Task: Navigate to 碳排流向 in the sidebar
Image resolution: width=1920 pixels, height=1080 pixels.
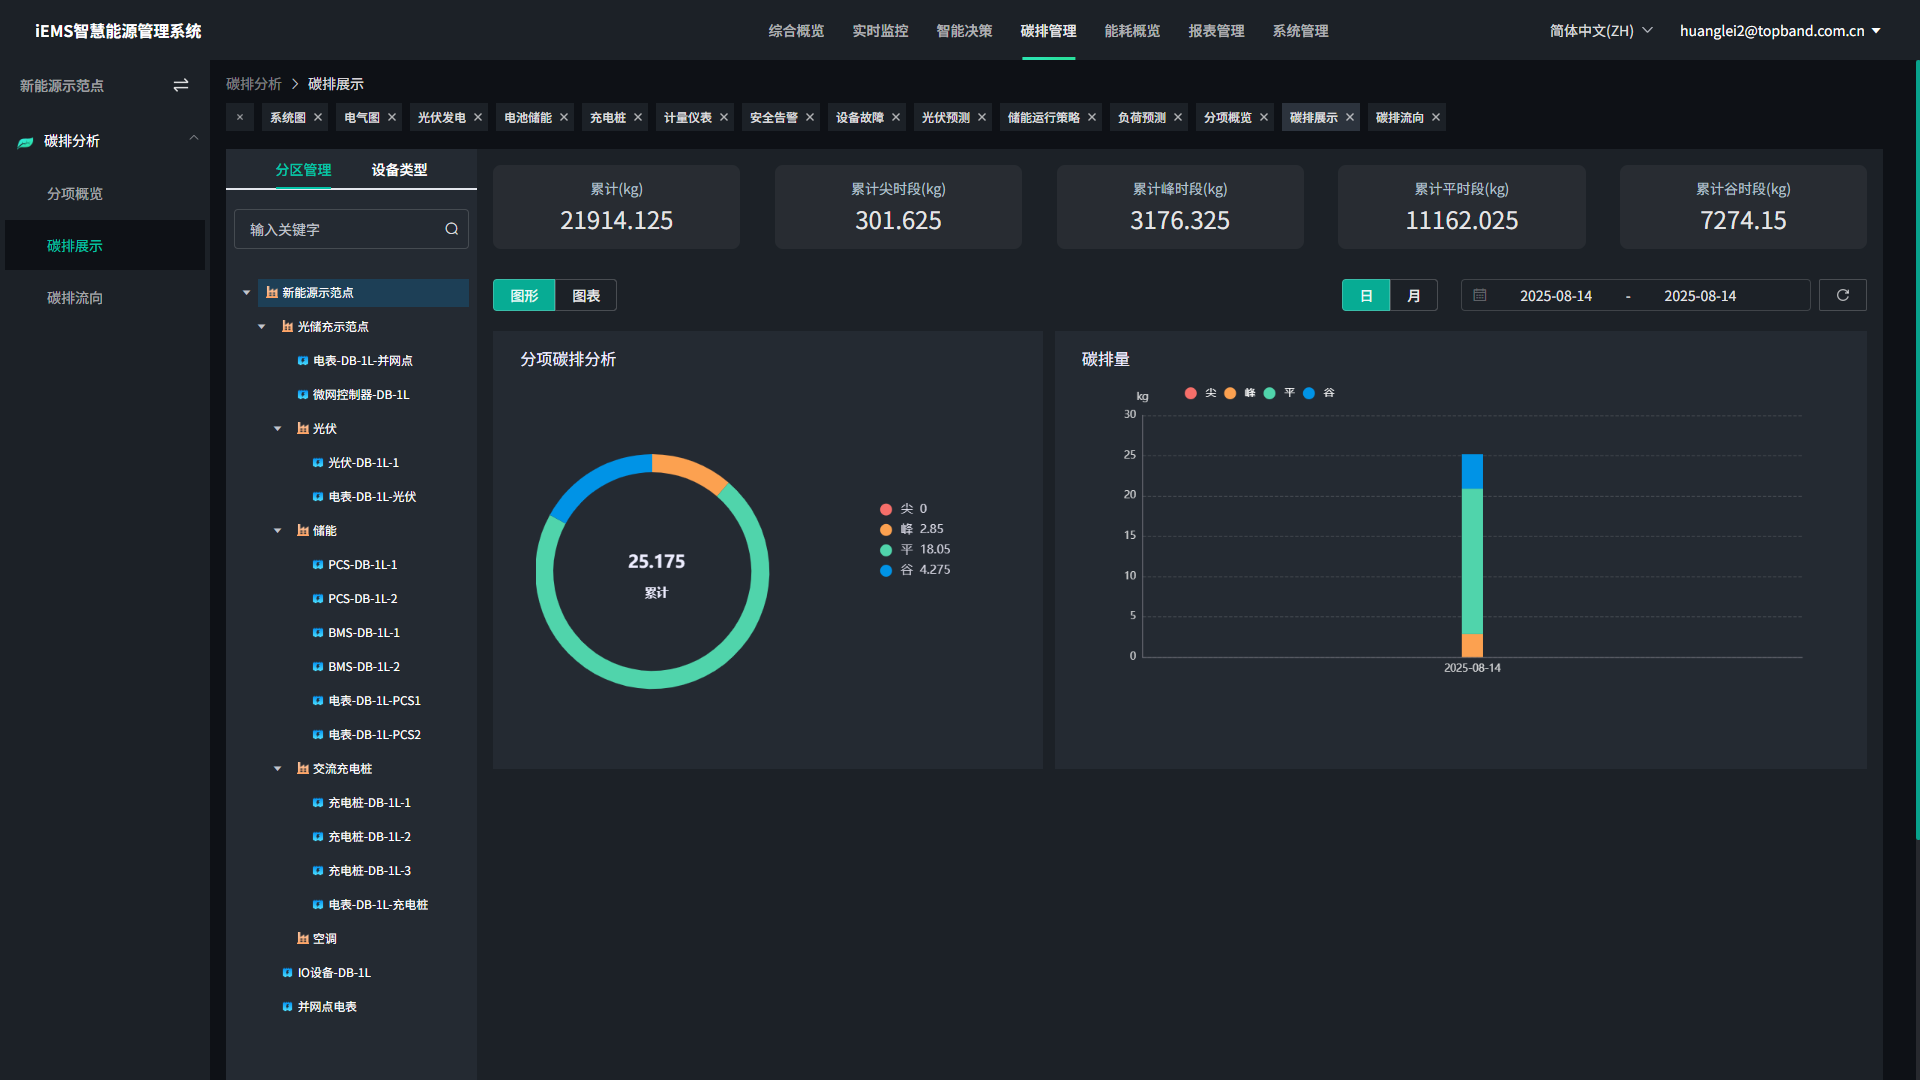Action: (x=75, y=297)
